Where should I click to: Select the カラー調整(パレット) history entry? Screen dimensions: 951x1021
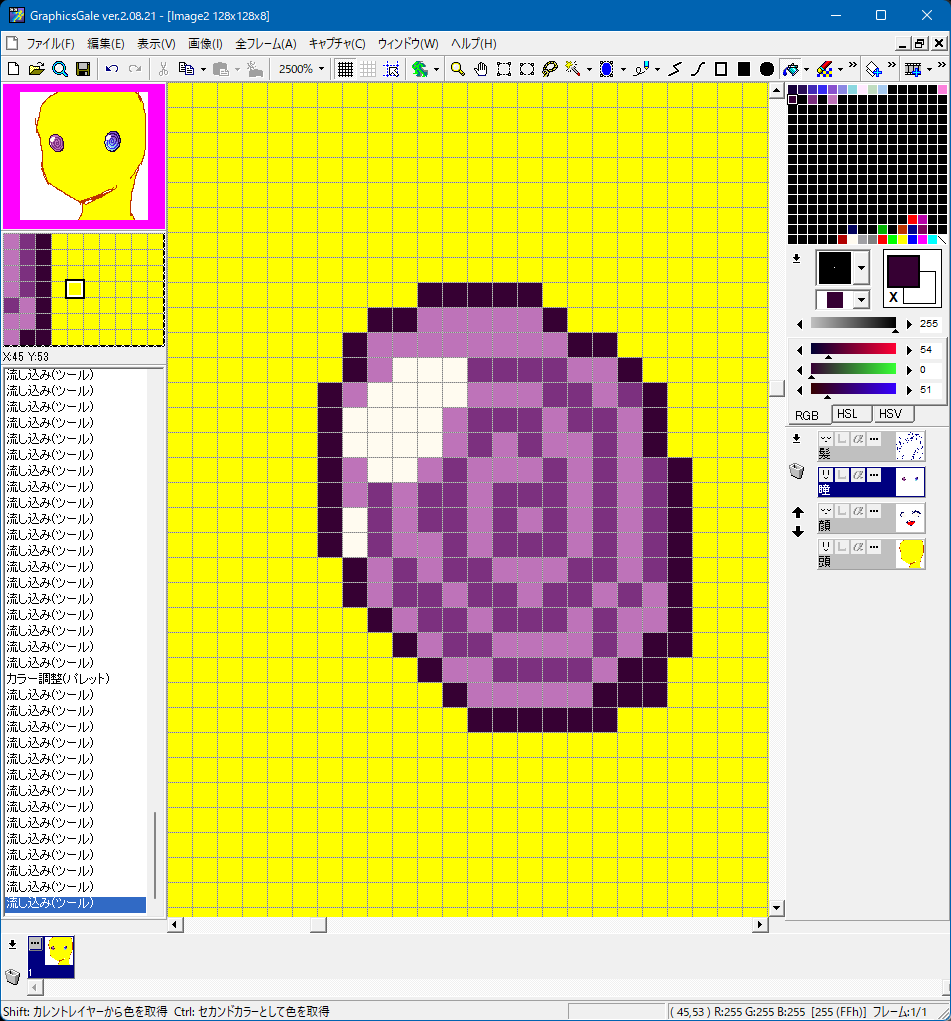[58, 678]
